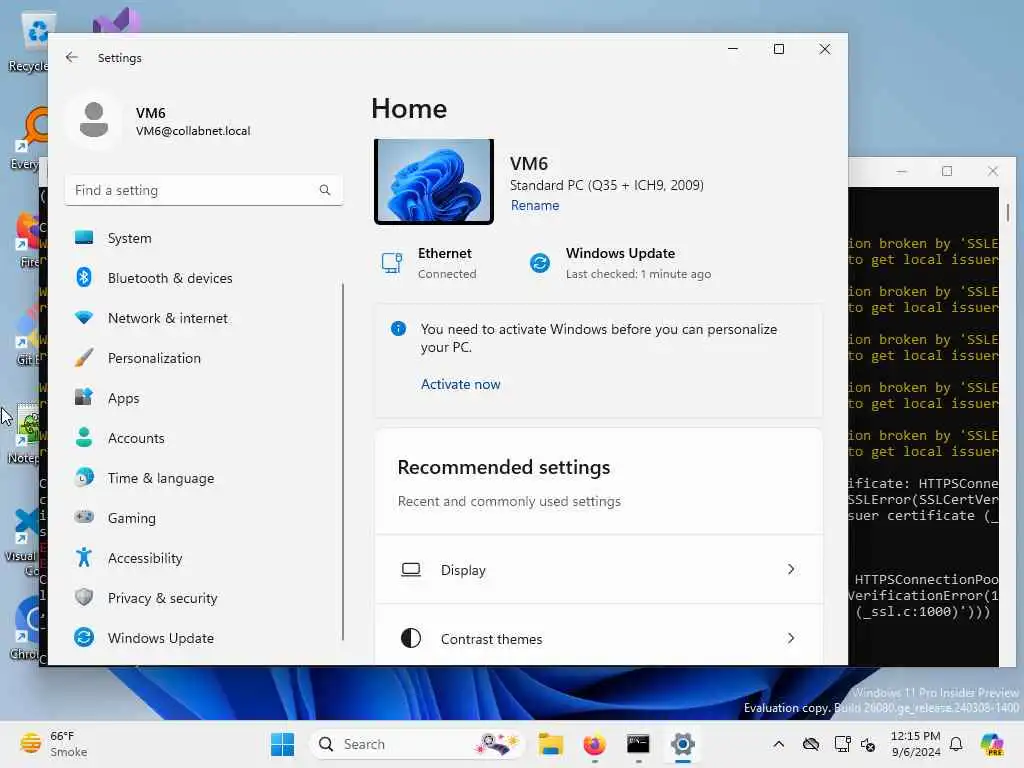Viewport: 1024px width, 768px height.
Task: Click the Activate now link
Action: pyautogui.click(x=460, y=384)
